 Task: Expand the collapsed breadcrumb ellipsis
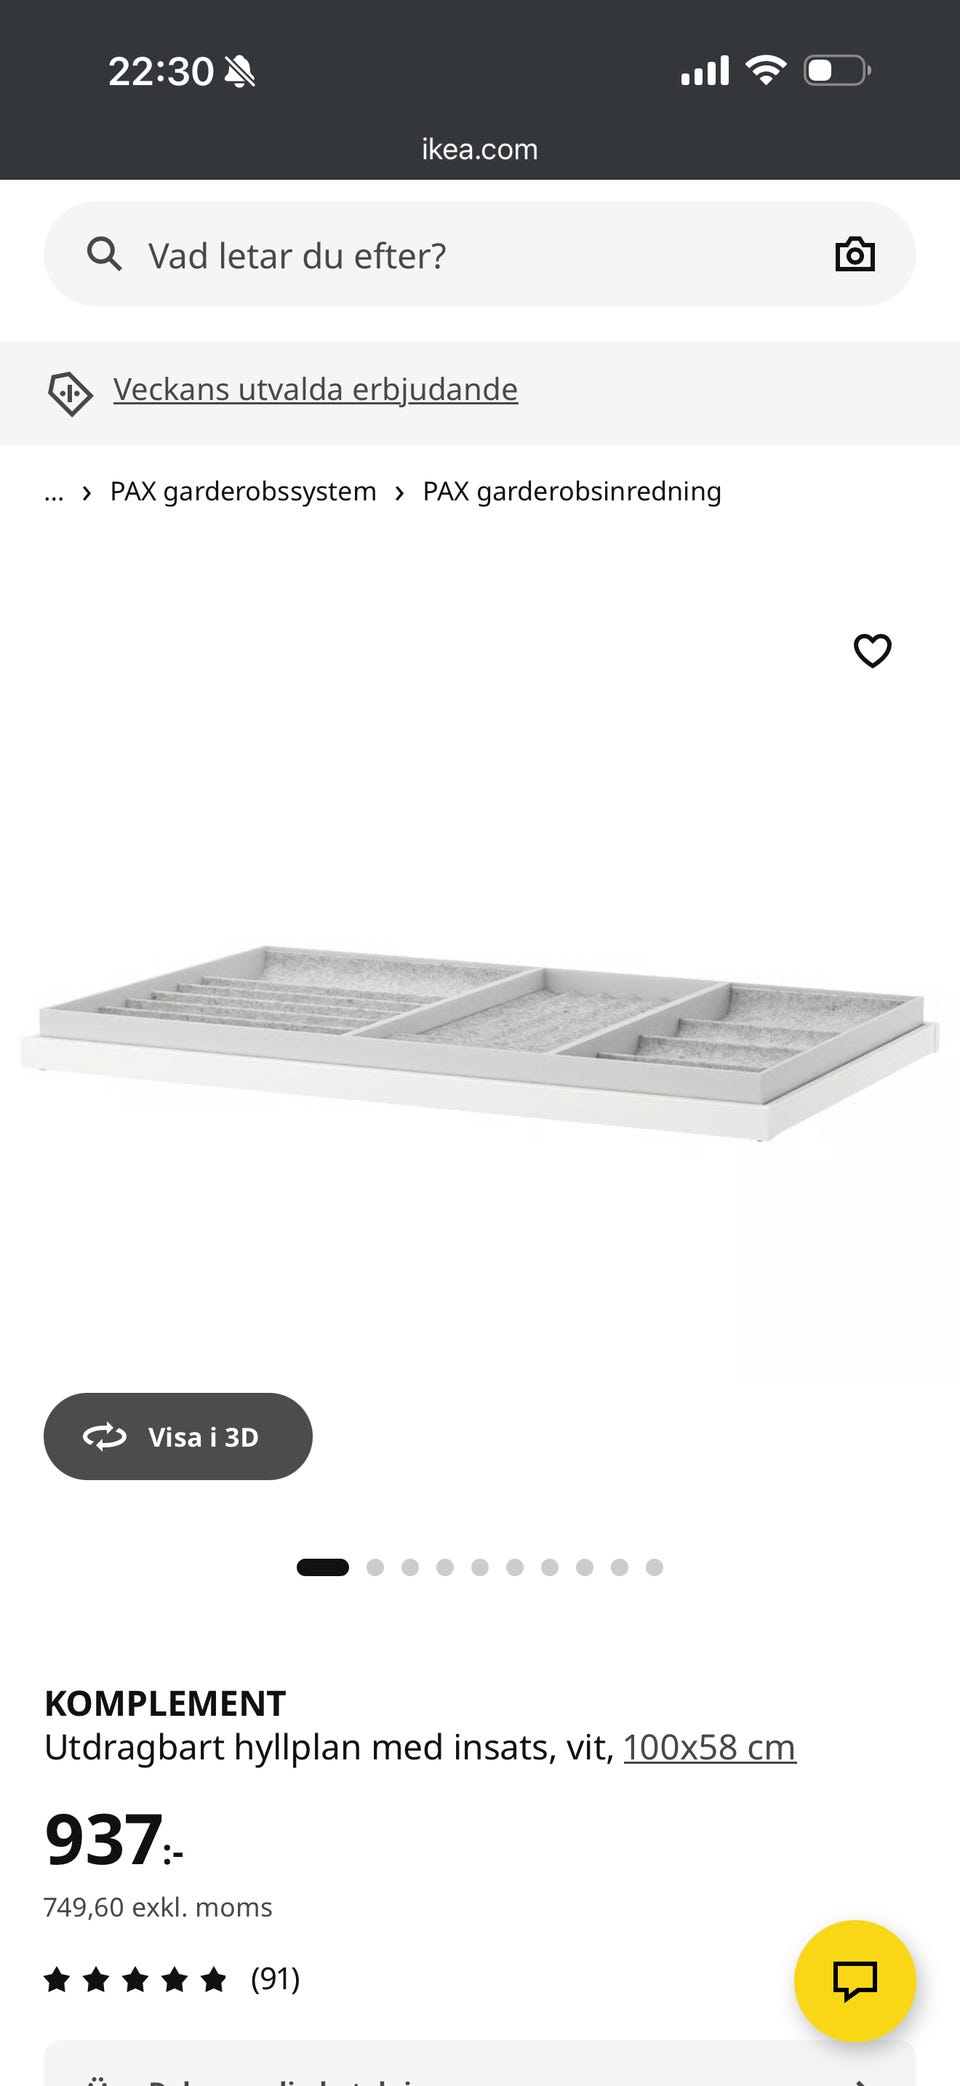(x=54, y=492)
